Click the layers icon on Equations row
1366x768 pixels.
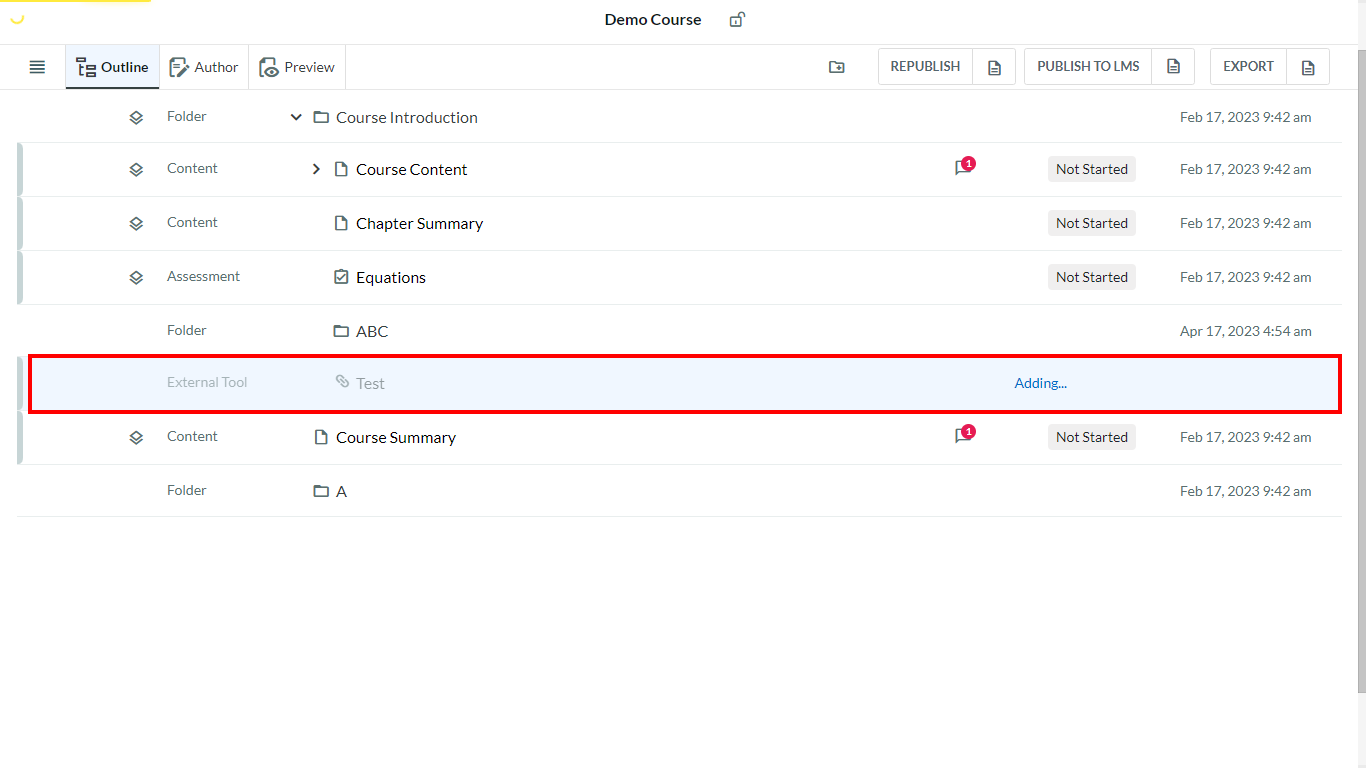click(136, 277)
